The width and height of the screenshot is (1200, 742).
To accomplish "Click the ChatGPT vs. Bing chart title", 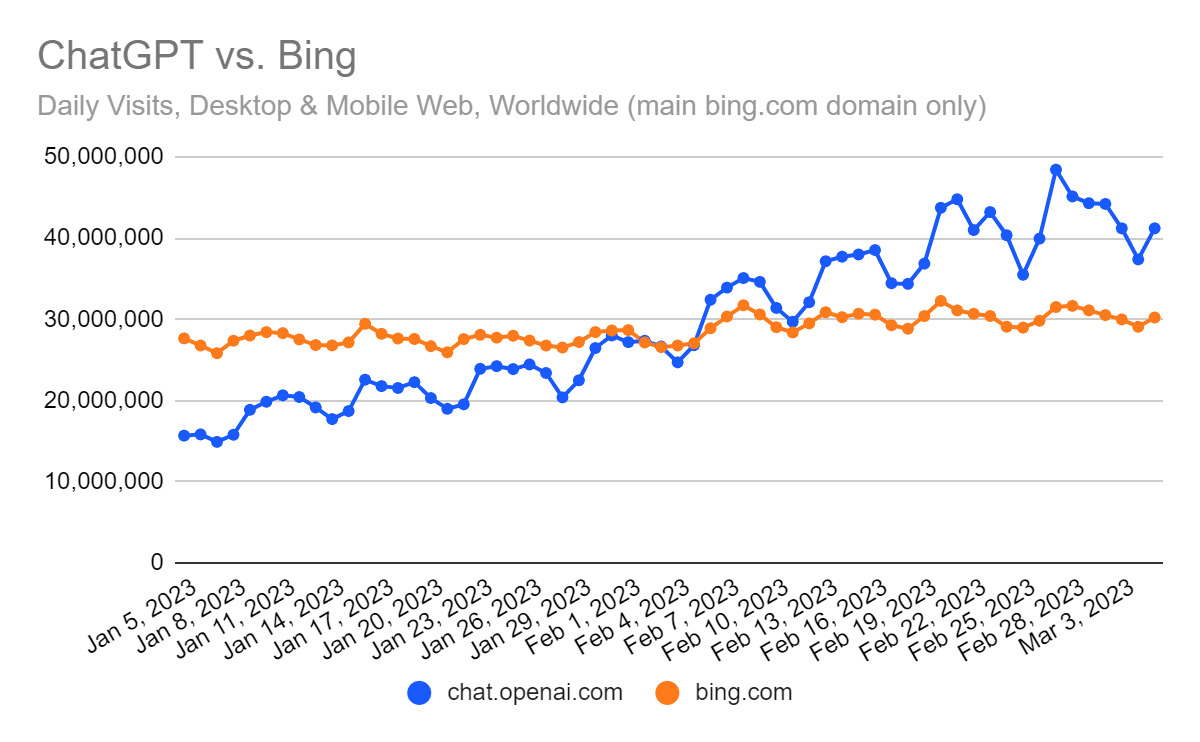I will (196, 57).
